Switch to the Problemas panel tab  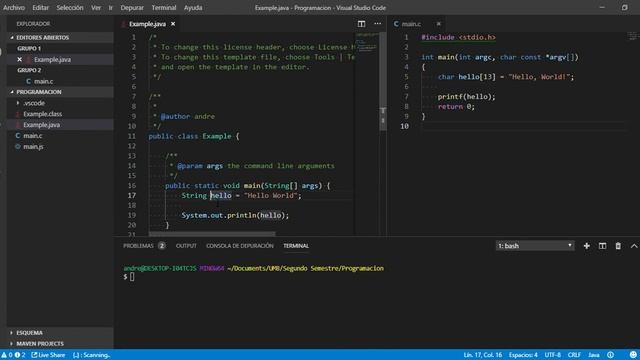[138, 246]
